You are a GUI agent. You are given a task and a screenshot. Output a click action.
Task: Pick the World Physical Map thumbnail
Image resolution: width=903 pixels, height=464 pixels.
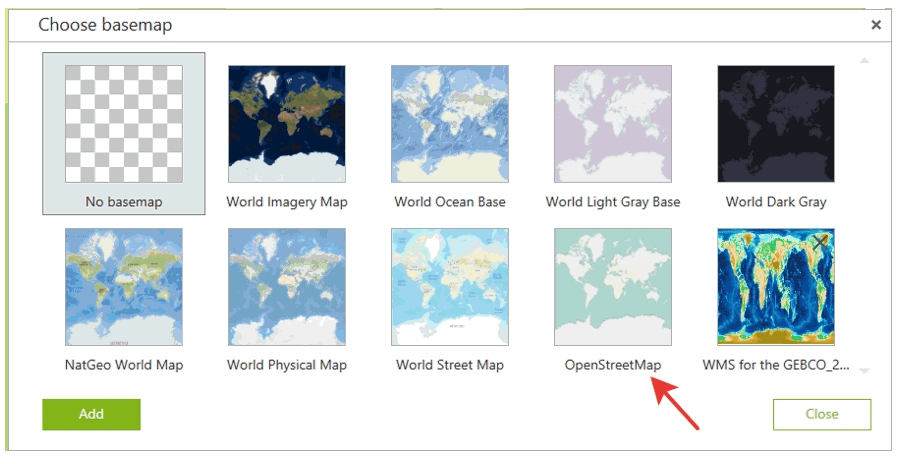click(287, 287)
